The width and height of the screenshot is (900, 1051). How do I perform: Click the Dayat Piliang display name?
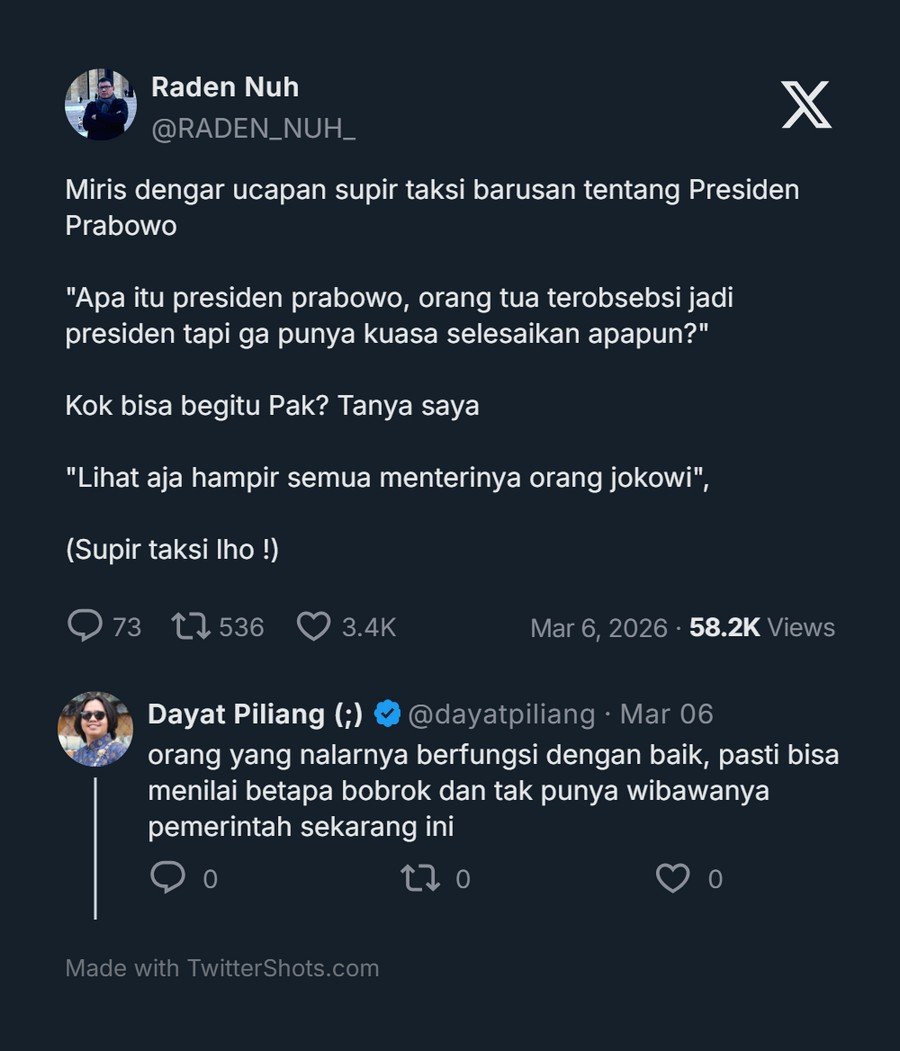[x=256, y=714]
